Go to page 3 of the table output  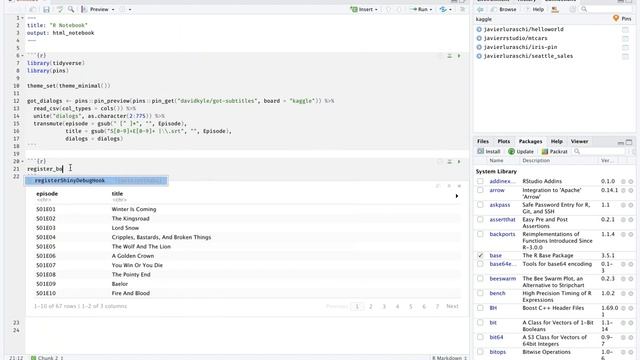click(x=384, y=306)
